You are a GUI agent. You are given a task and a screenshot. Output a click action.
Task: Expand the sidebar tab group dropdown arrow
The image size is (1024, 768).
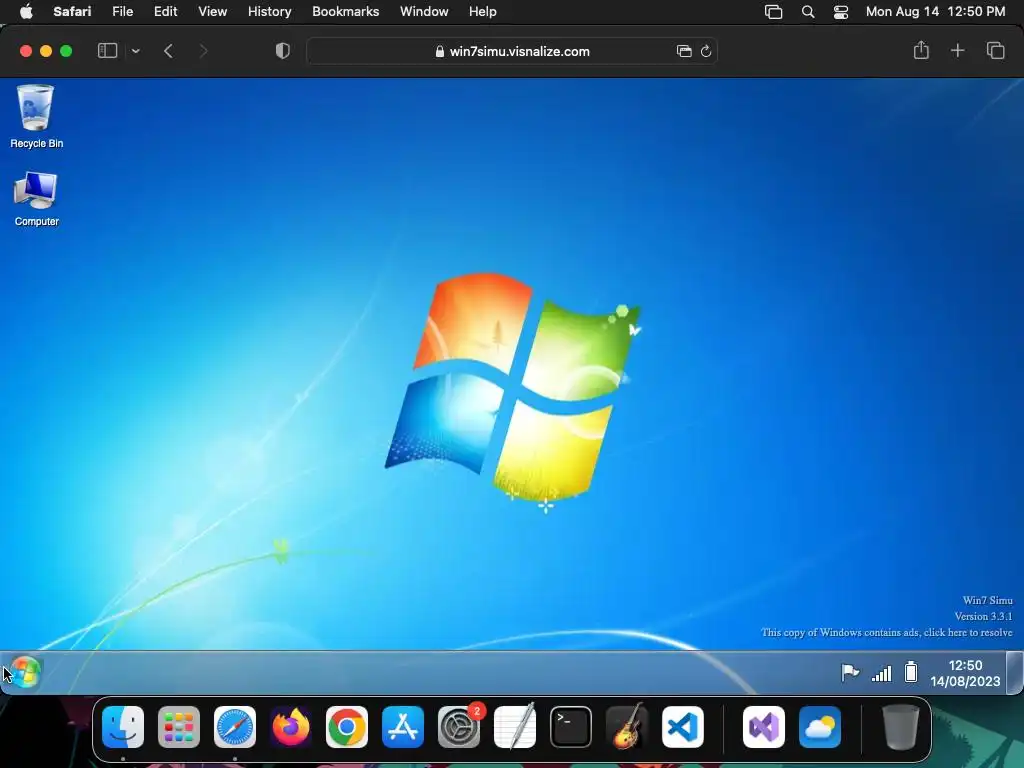pyautogui.click(x=136, y=51)
